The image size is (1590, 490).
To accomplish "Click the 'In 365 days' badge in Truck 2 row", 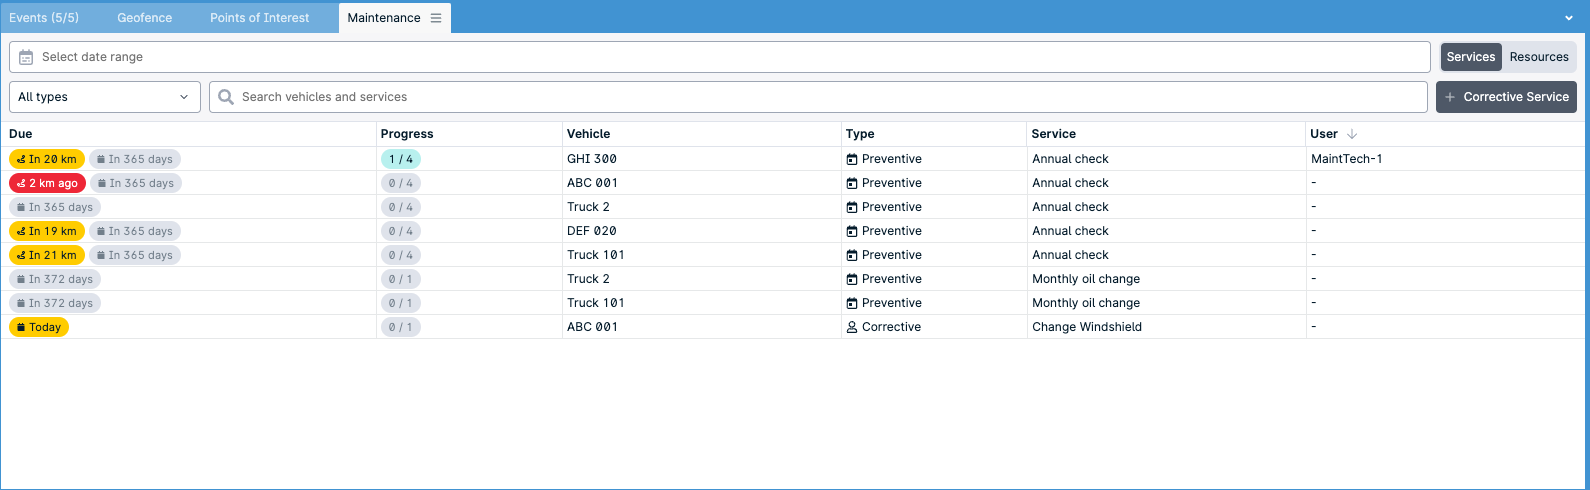I will tap(55, 207).
